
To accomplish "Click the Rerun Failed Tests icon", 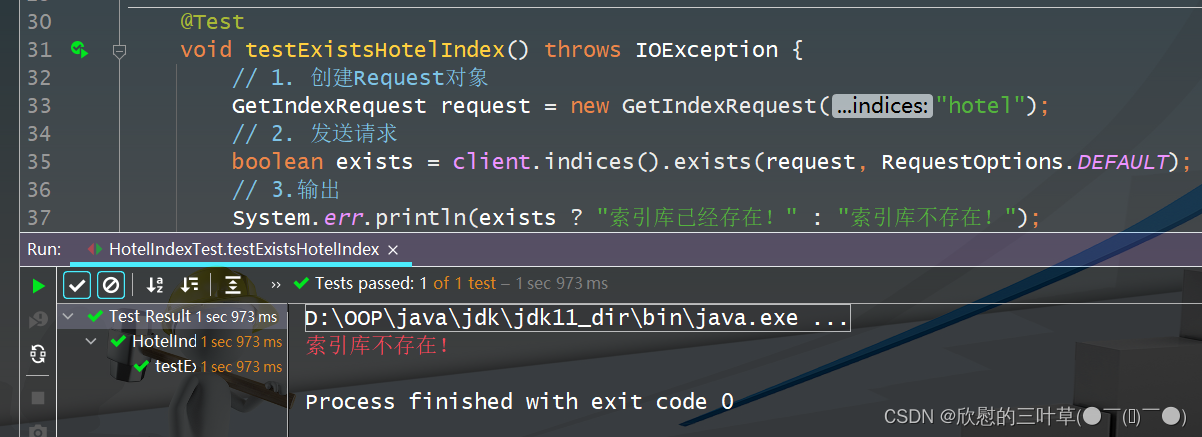I will coord(38,320).
